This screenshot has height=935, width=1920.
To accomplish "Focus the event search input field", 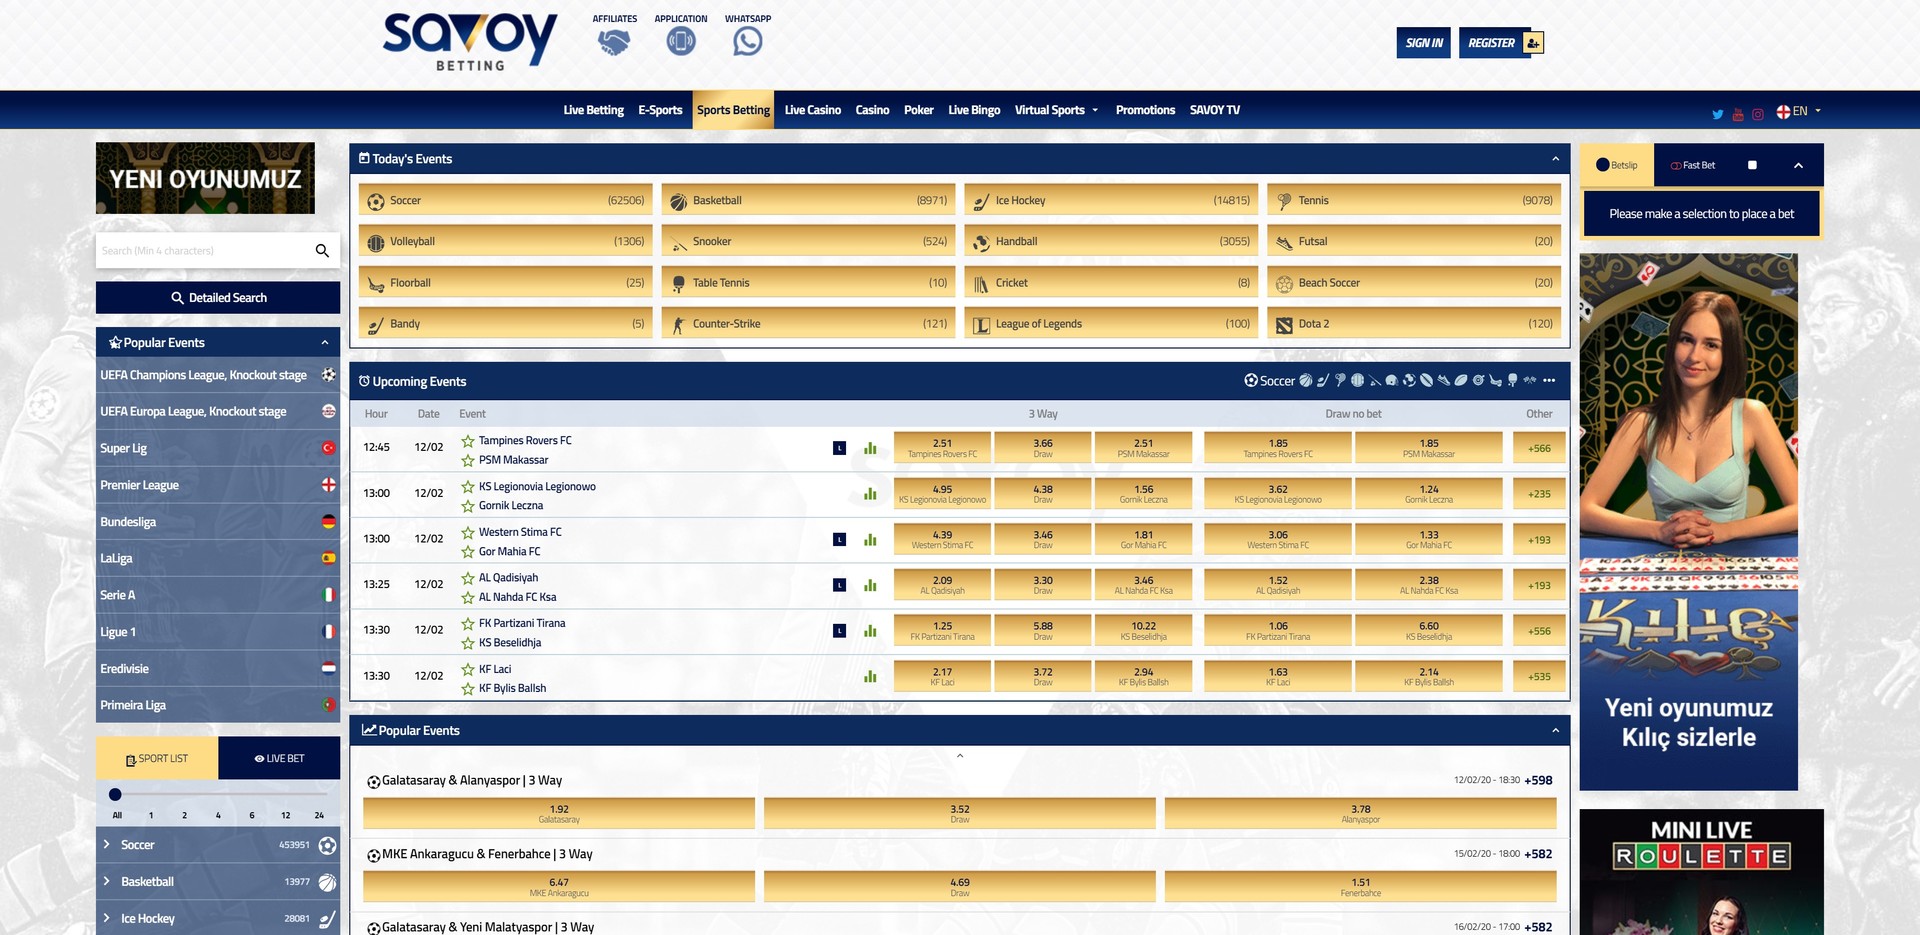I will [204, 250].
